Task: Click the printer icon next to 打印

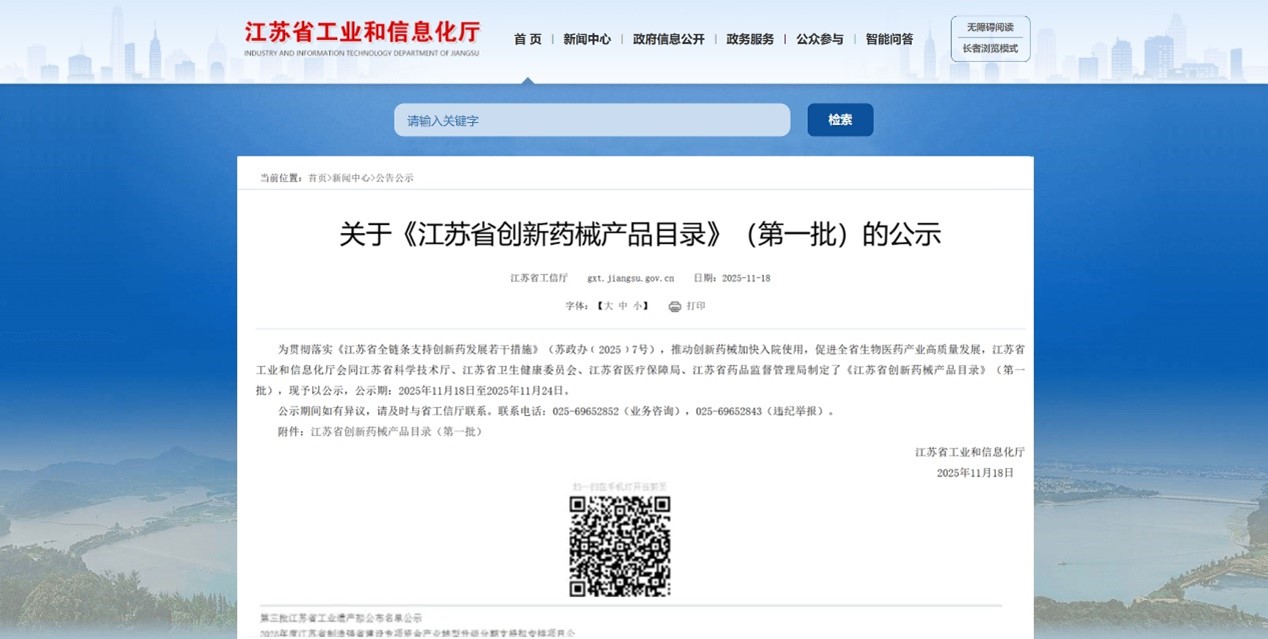Action: click(x=675, y=306)
